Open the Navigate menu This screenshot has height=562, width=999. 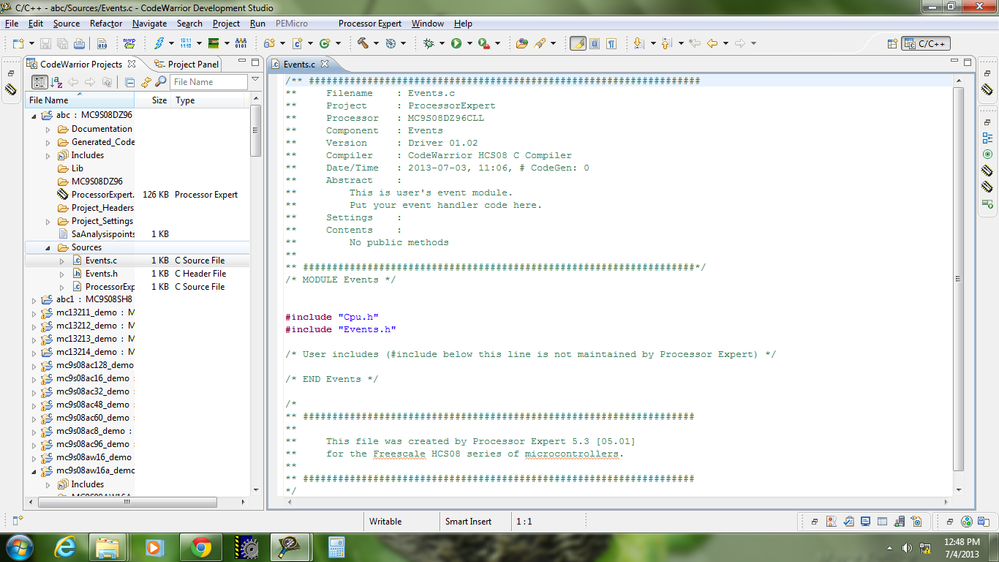pos(149,24)
